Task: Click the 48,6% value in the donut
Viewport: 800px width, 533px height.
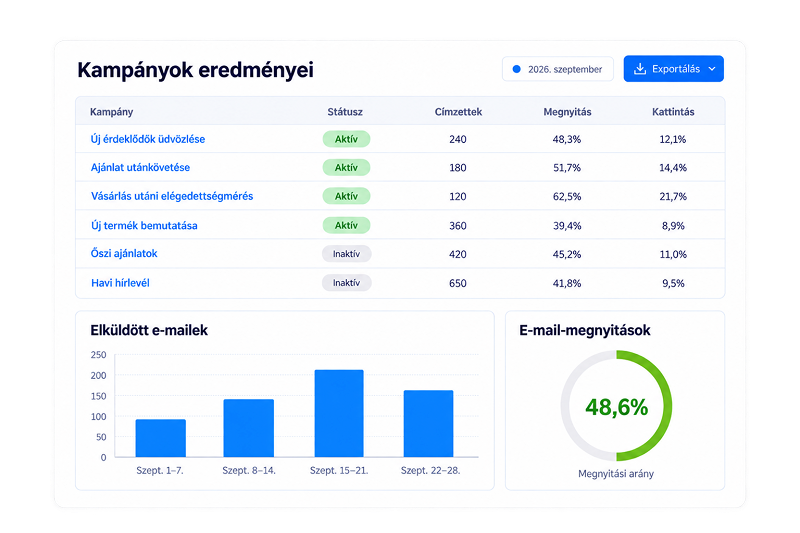Action: tap(616, 407)
